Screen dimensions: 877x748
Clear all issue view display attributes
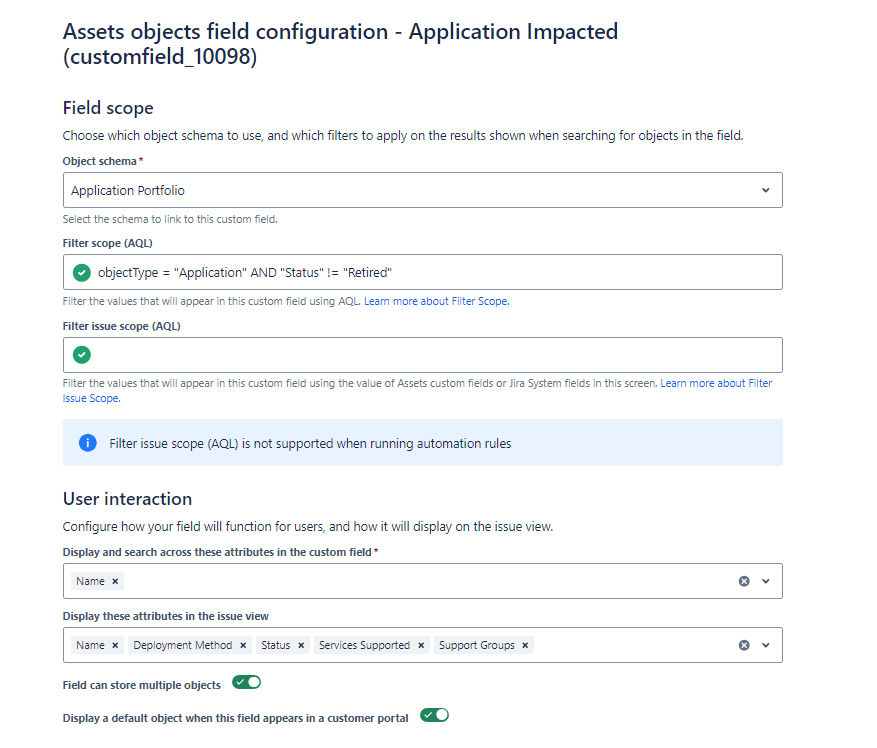pyautogui.click(x=744, y=646)
